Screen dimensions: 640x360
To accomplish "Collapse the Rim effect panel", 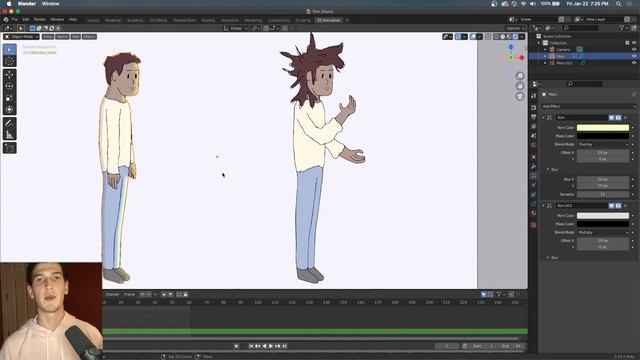I will coord(543,118).
